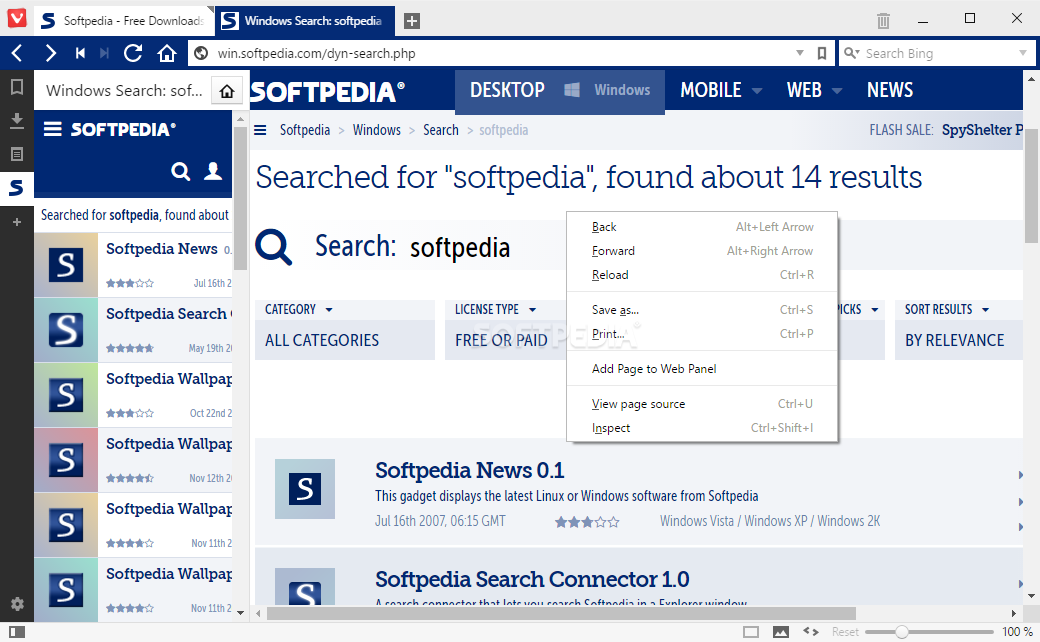Open the closed tabs trash icon
Screen dimensions: 1040x642
(x=883, y=21)
